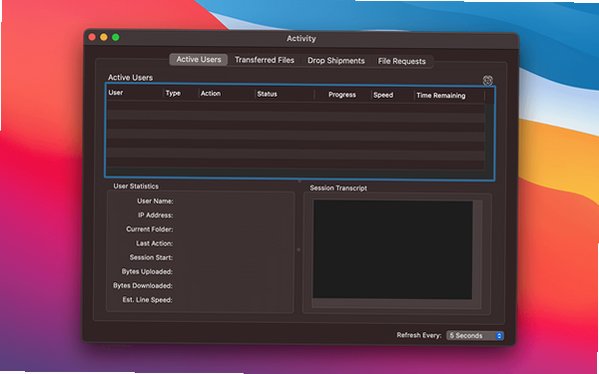This screenshot has height=374, width=599.
Task: Sort by the Type column header
Action: (180, 94)
